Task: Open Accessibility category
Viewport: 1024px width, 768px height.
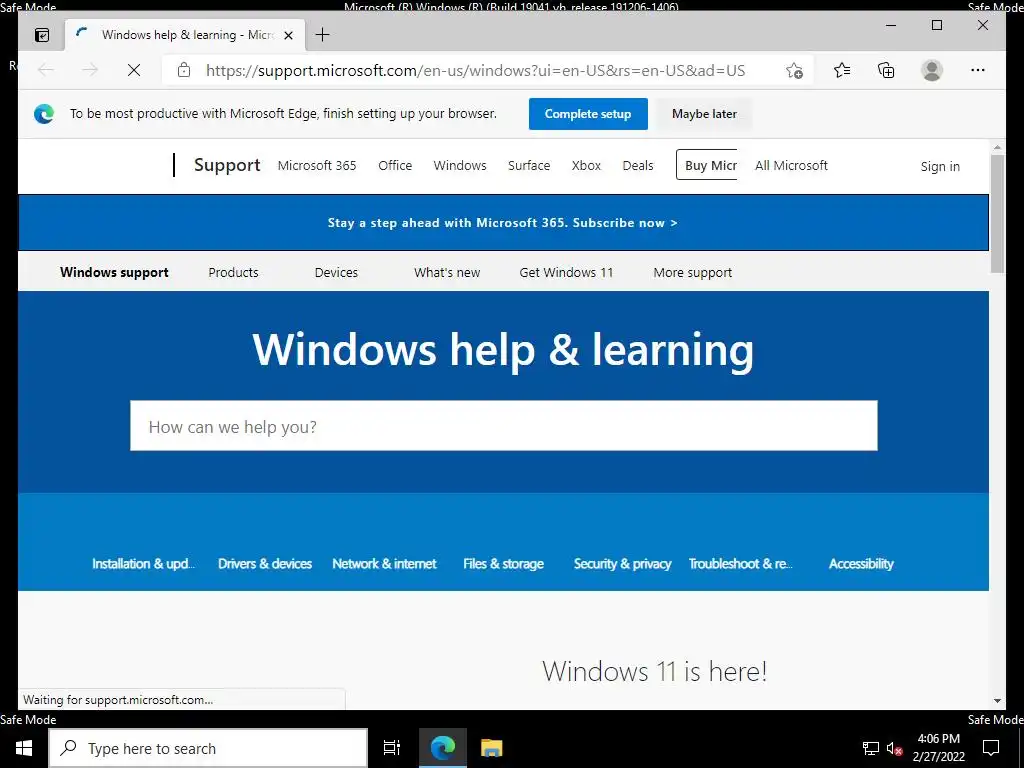Action: coord(861,564)
